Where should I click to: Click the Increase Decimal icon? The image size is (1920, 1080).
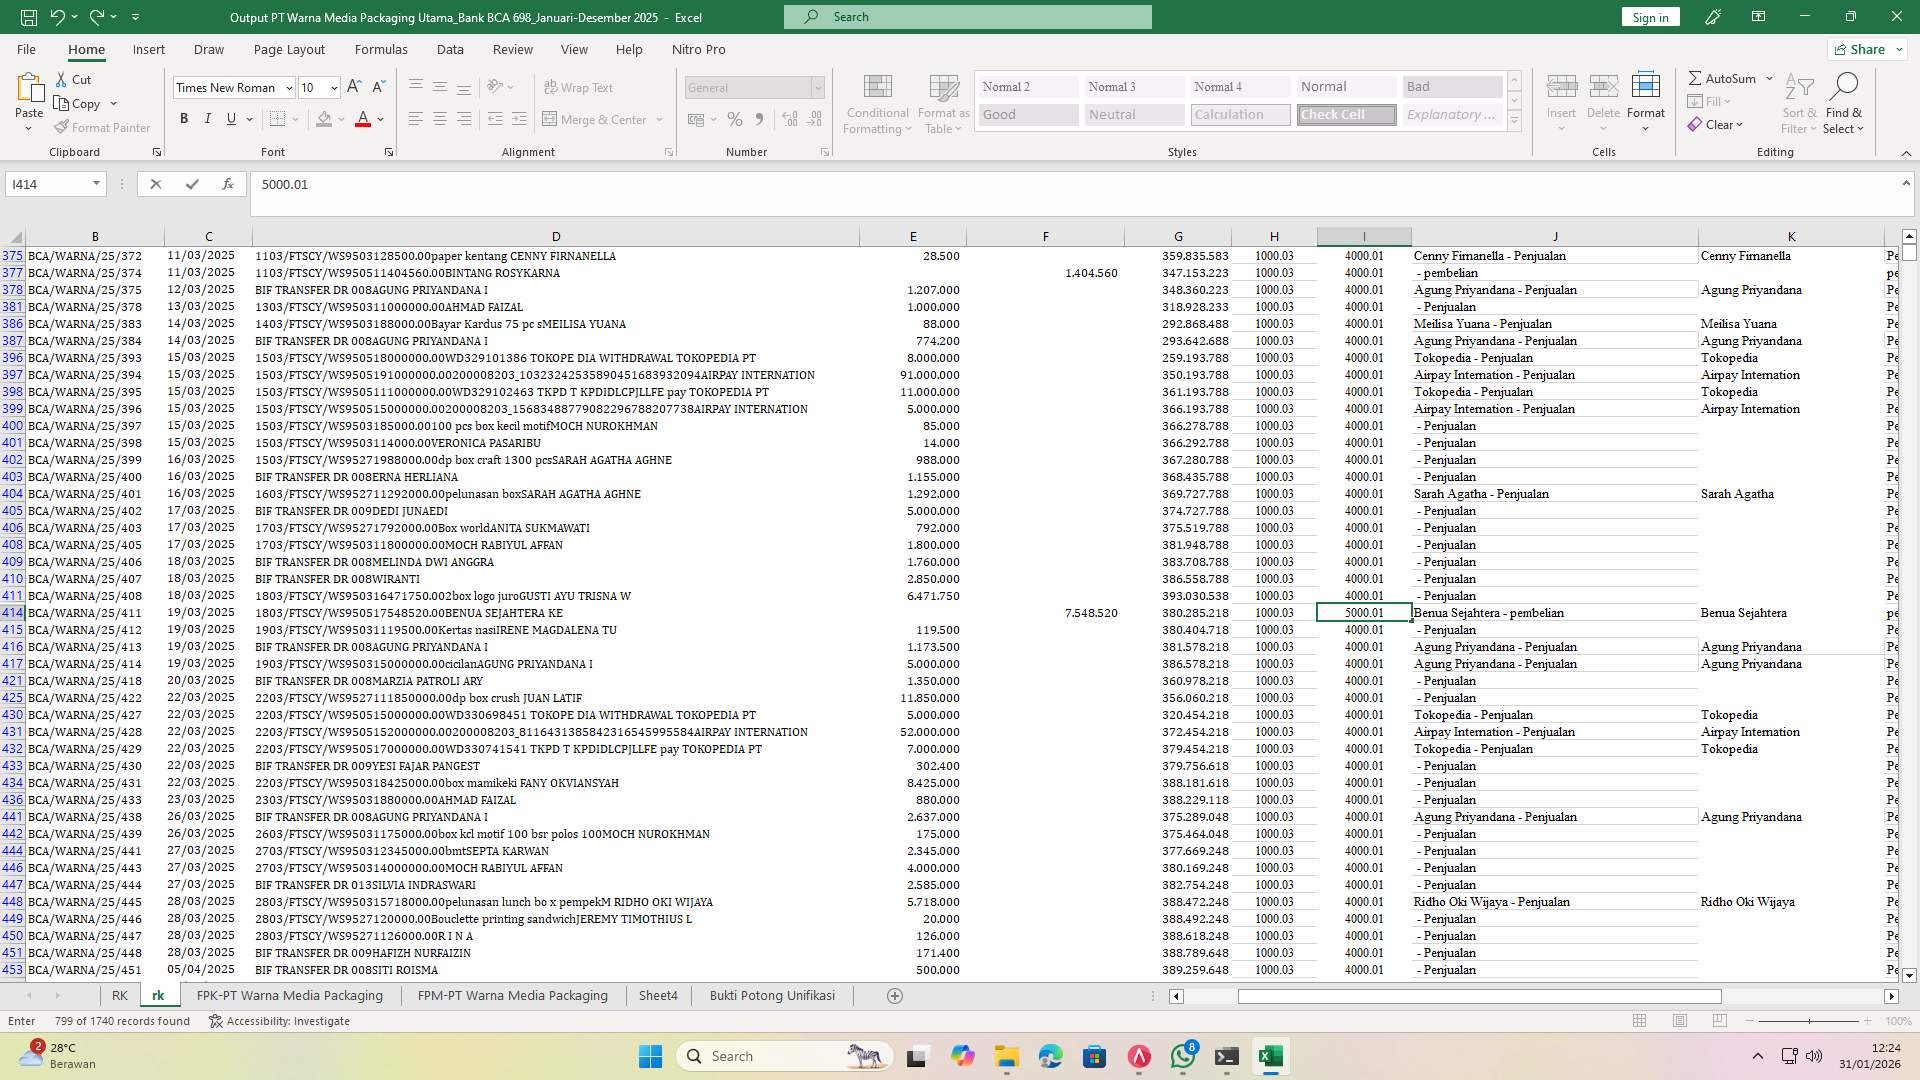(x=789, y=119)
